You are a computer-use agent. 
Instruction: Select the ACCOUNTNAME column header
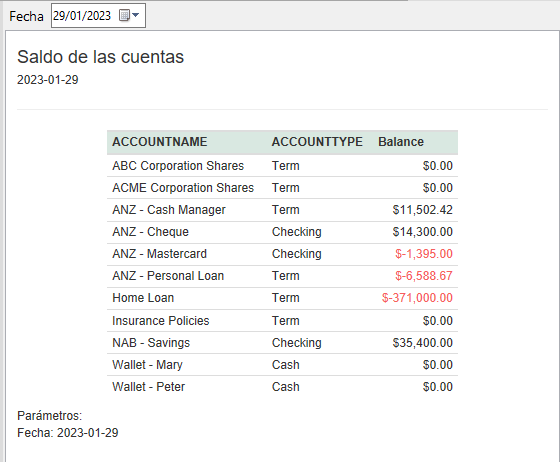160,142
